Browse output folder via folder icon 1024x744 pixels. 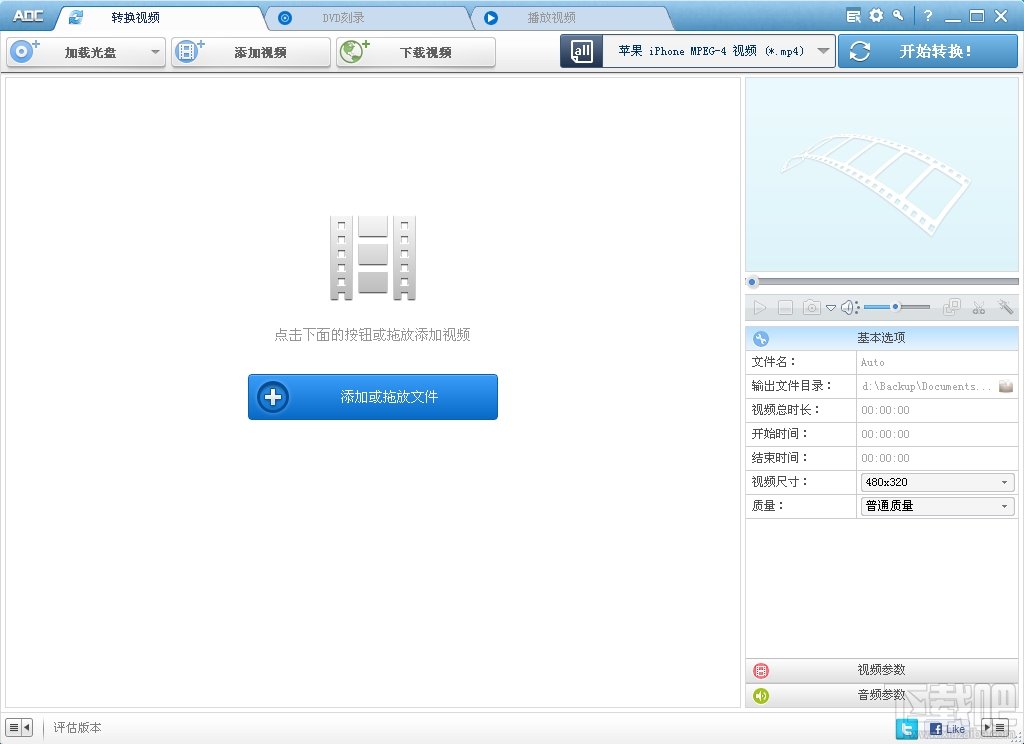coord(1006,386)
